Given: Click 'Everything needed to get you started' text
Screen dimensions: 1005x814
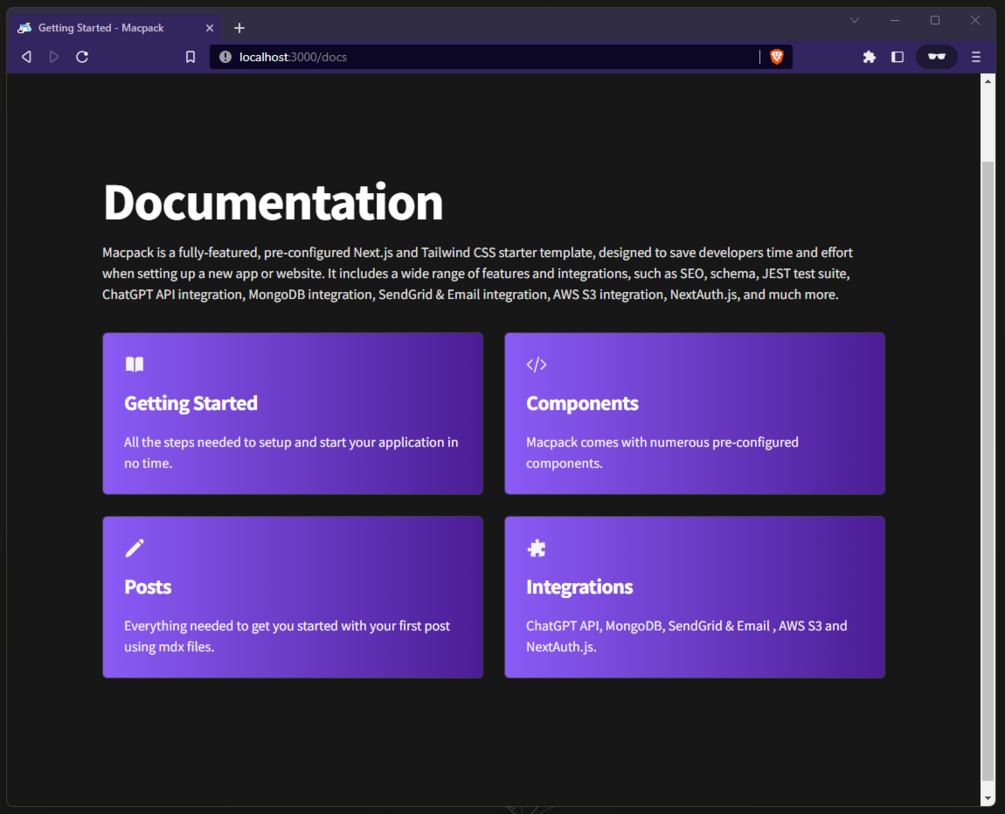Looking at the screenshot, I should (x=287, y=636).
